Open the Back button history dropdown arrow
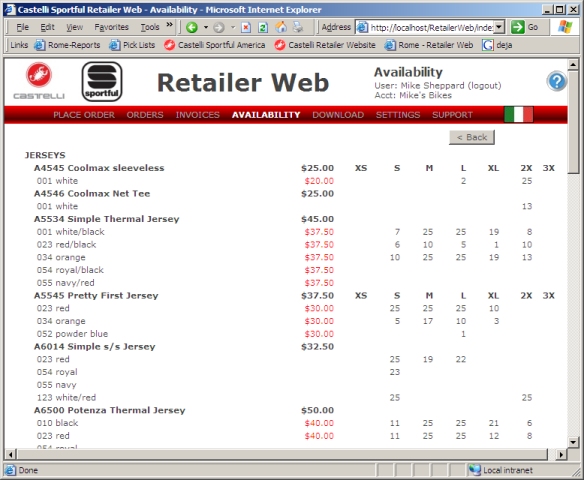 [206, 27]
